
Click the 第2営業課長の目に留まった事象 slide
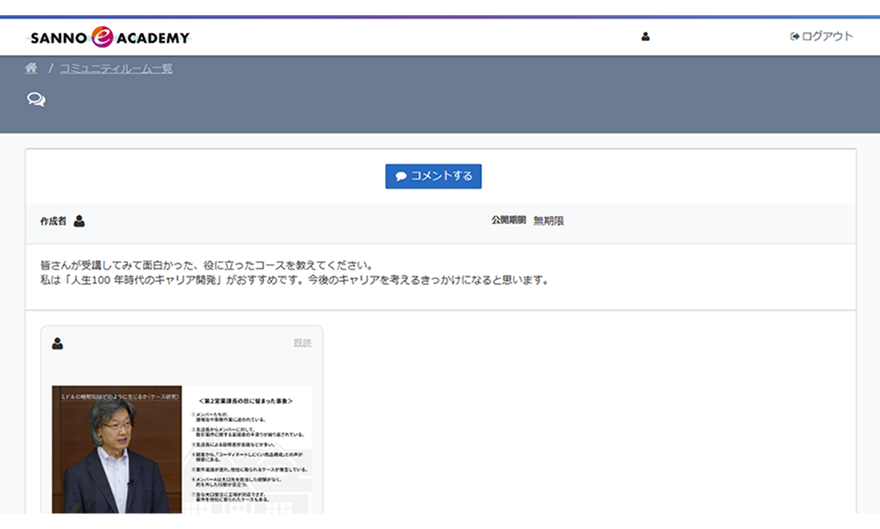point(246,450)
